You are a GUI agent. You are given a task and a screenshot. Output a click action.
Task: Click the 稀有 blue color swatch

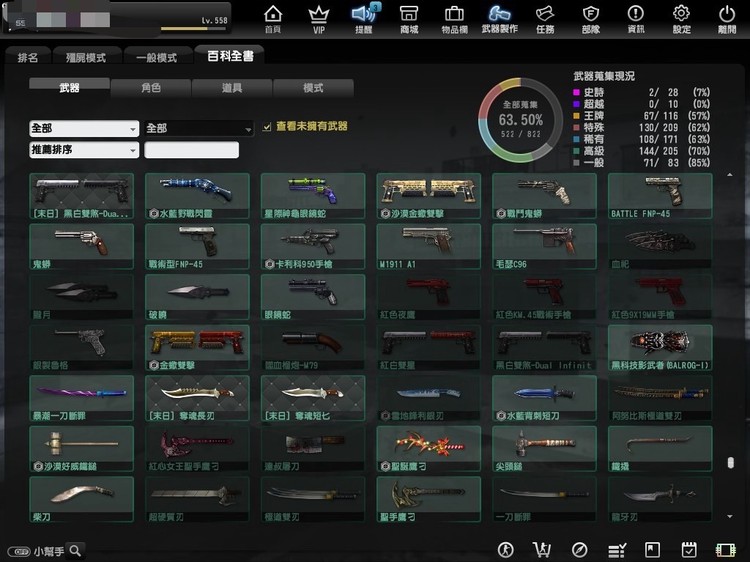click(576, 139)
